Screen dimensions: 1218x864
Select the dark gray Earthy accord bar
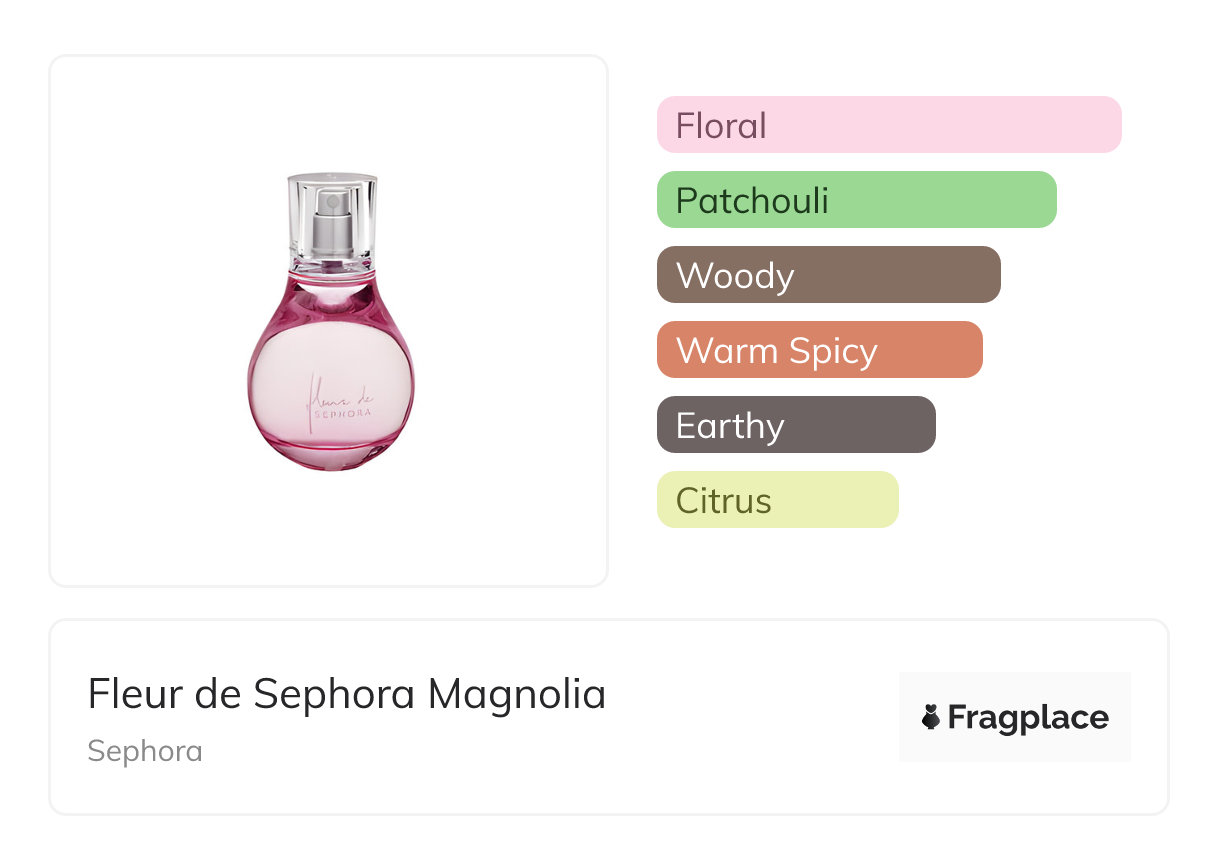796,425
